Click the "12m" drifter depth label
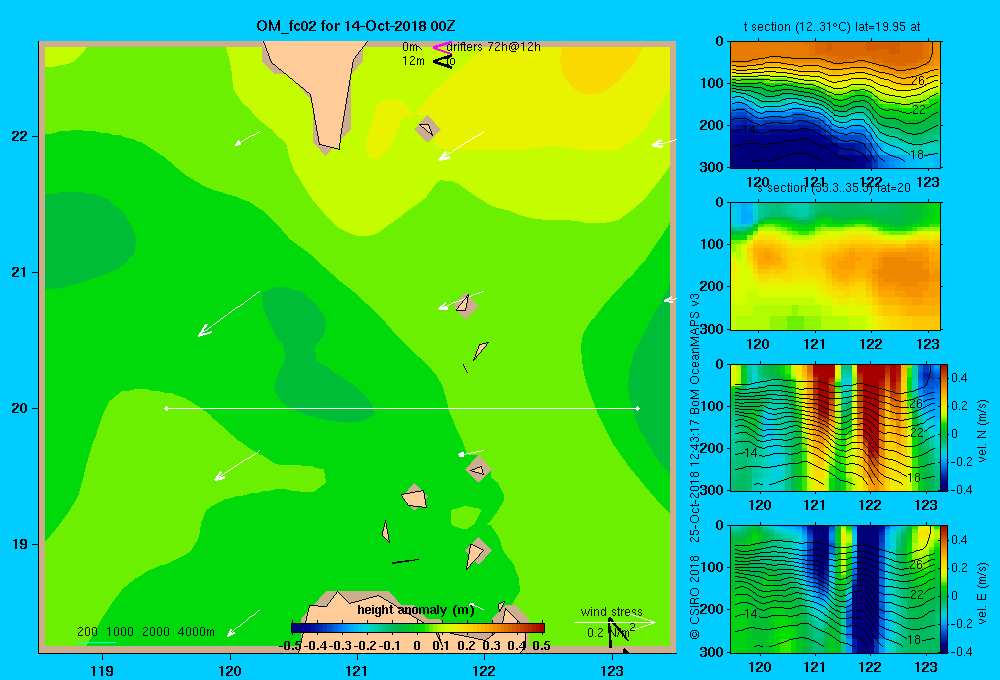 point(413,61)
